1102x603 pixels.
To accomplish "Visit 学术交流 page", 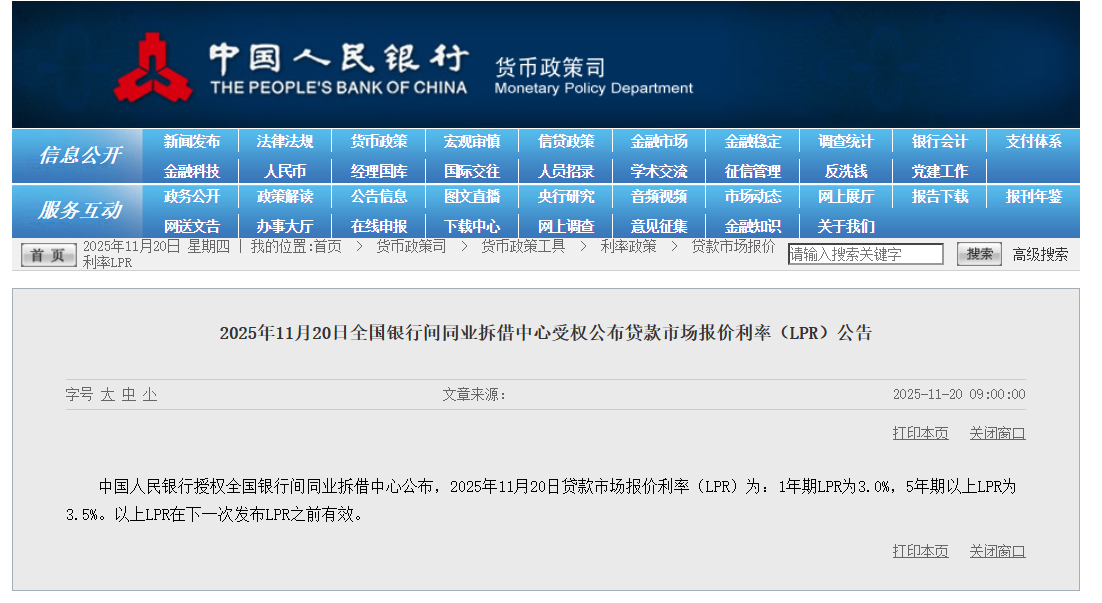I will [x=659, y=171].
